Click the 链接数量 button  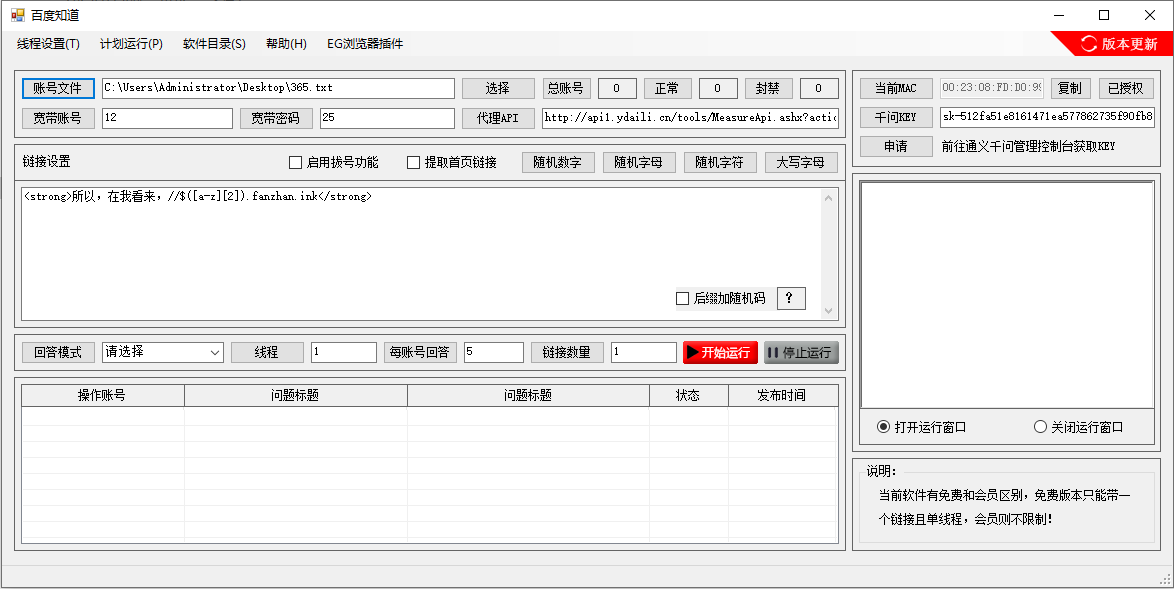click(567, 352)
